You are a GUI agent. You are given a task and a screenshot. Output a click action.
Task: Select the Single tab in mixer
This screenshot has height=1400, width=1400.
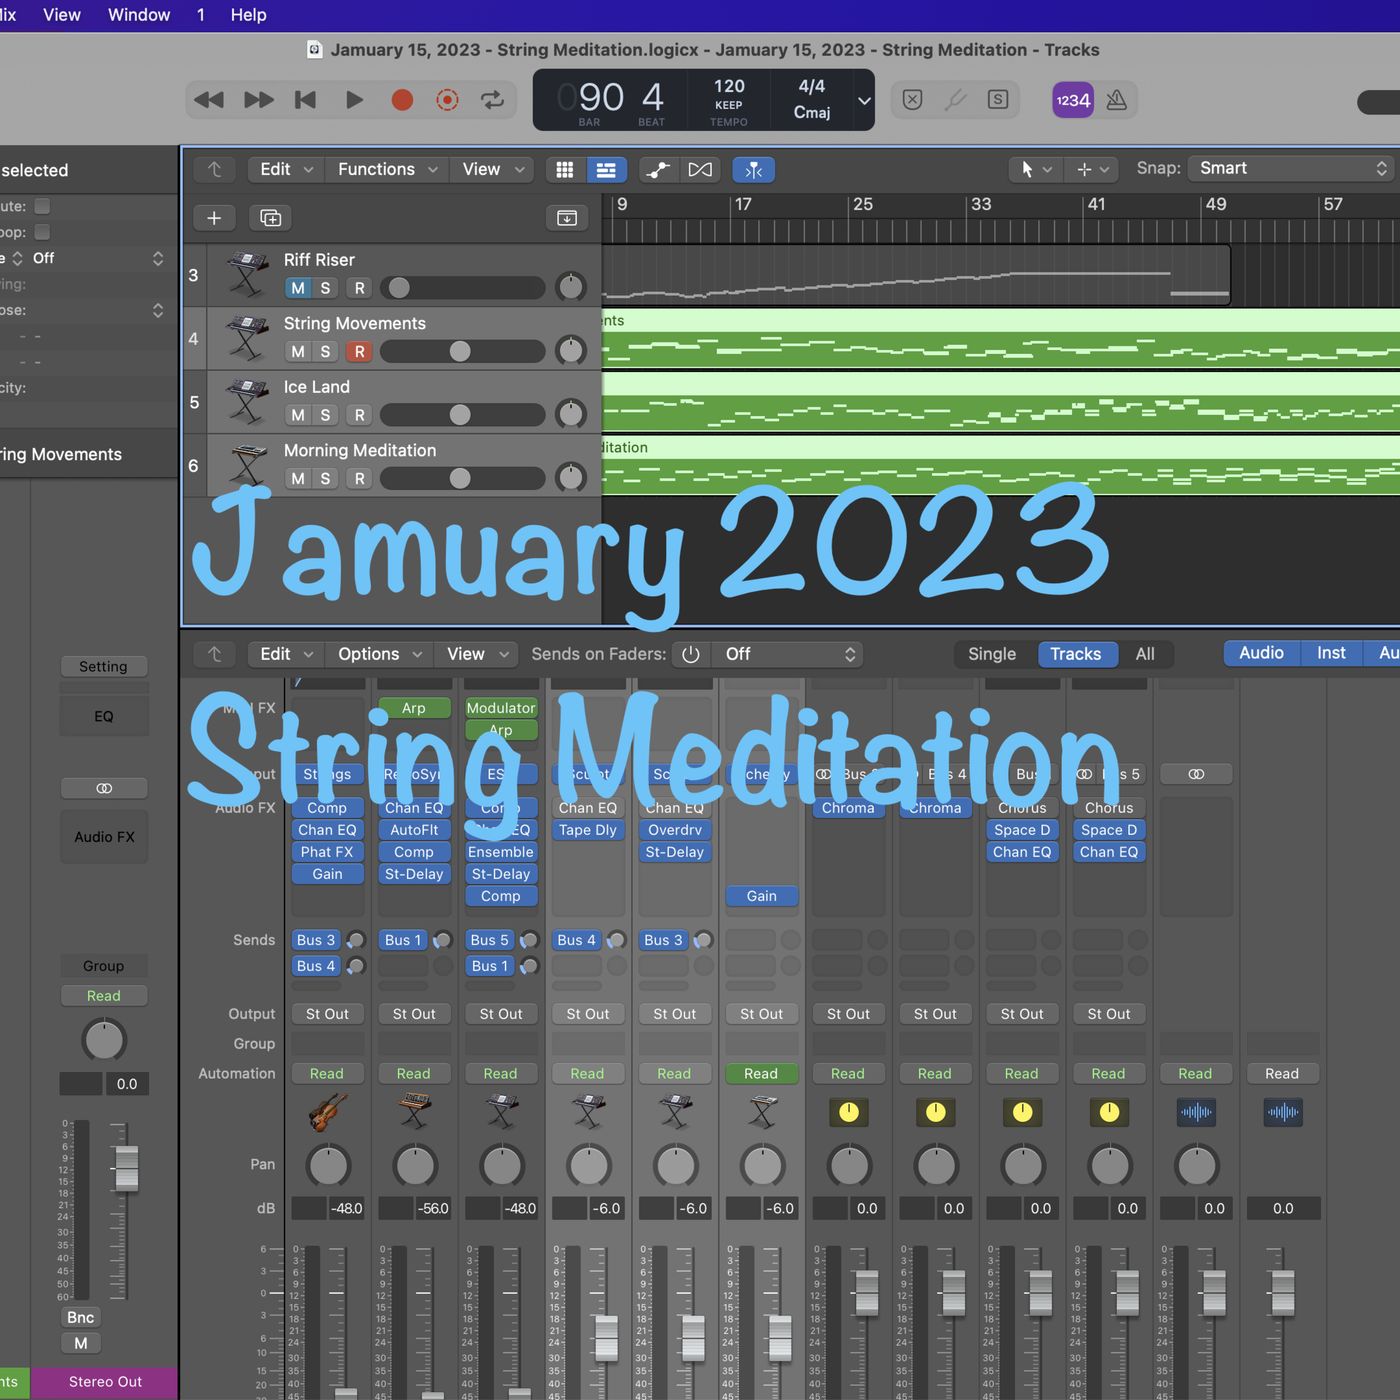pos(991,654)
